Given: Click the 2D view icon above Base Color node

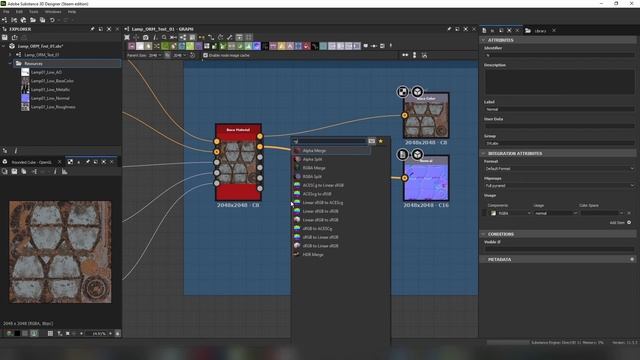Looking at the screenshot, I should pyautogui.click(x=402, y=92).
